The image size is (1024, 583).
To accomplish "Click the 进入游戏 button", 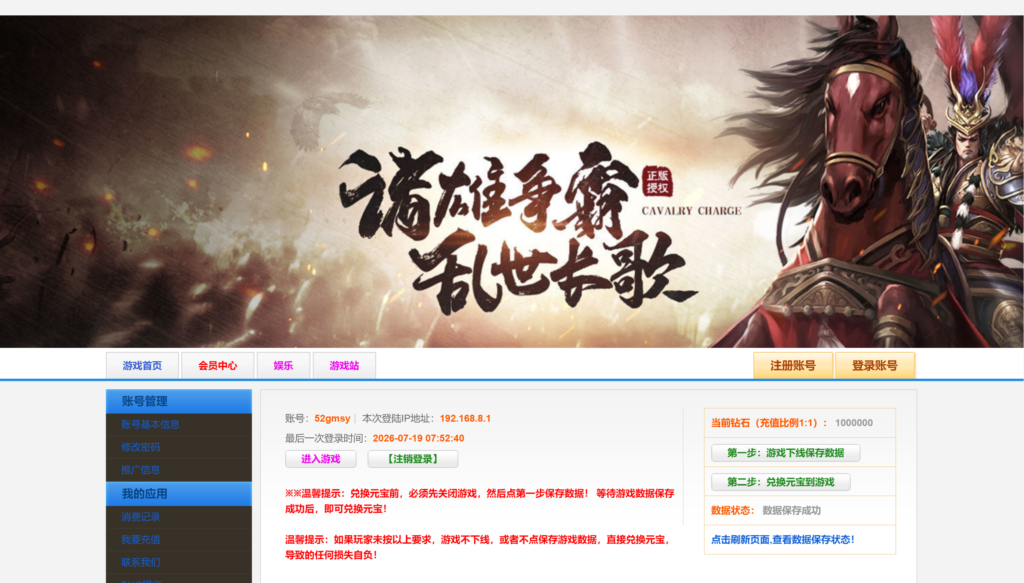I will pyautogui.click(x=321, y=459).
